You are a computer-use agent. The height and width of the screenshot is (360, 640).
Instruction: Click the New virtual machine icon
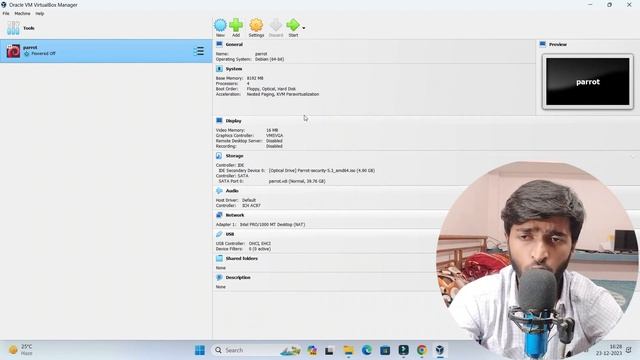(220, 25)
